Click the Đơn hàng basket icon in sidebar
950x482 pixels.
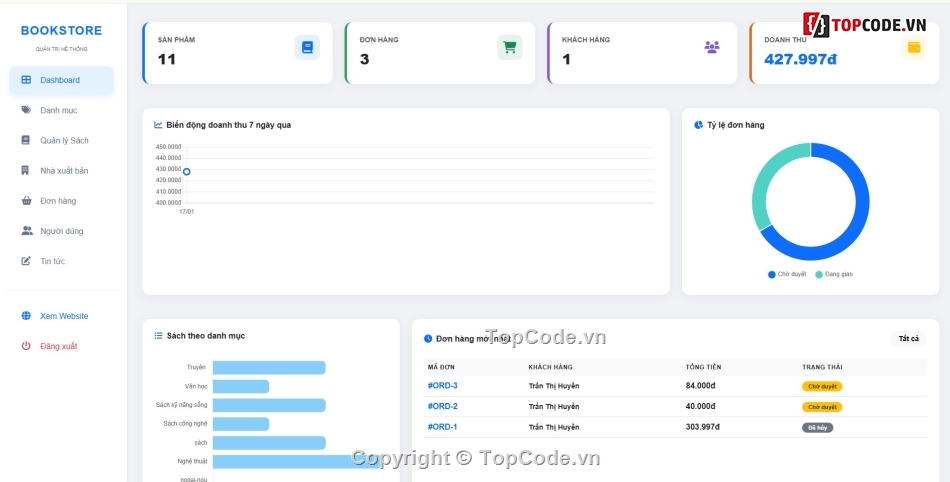pos(27,200)
